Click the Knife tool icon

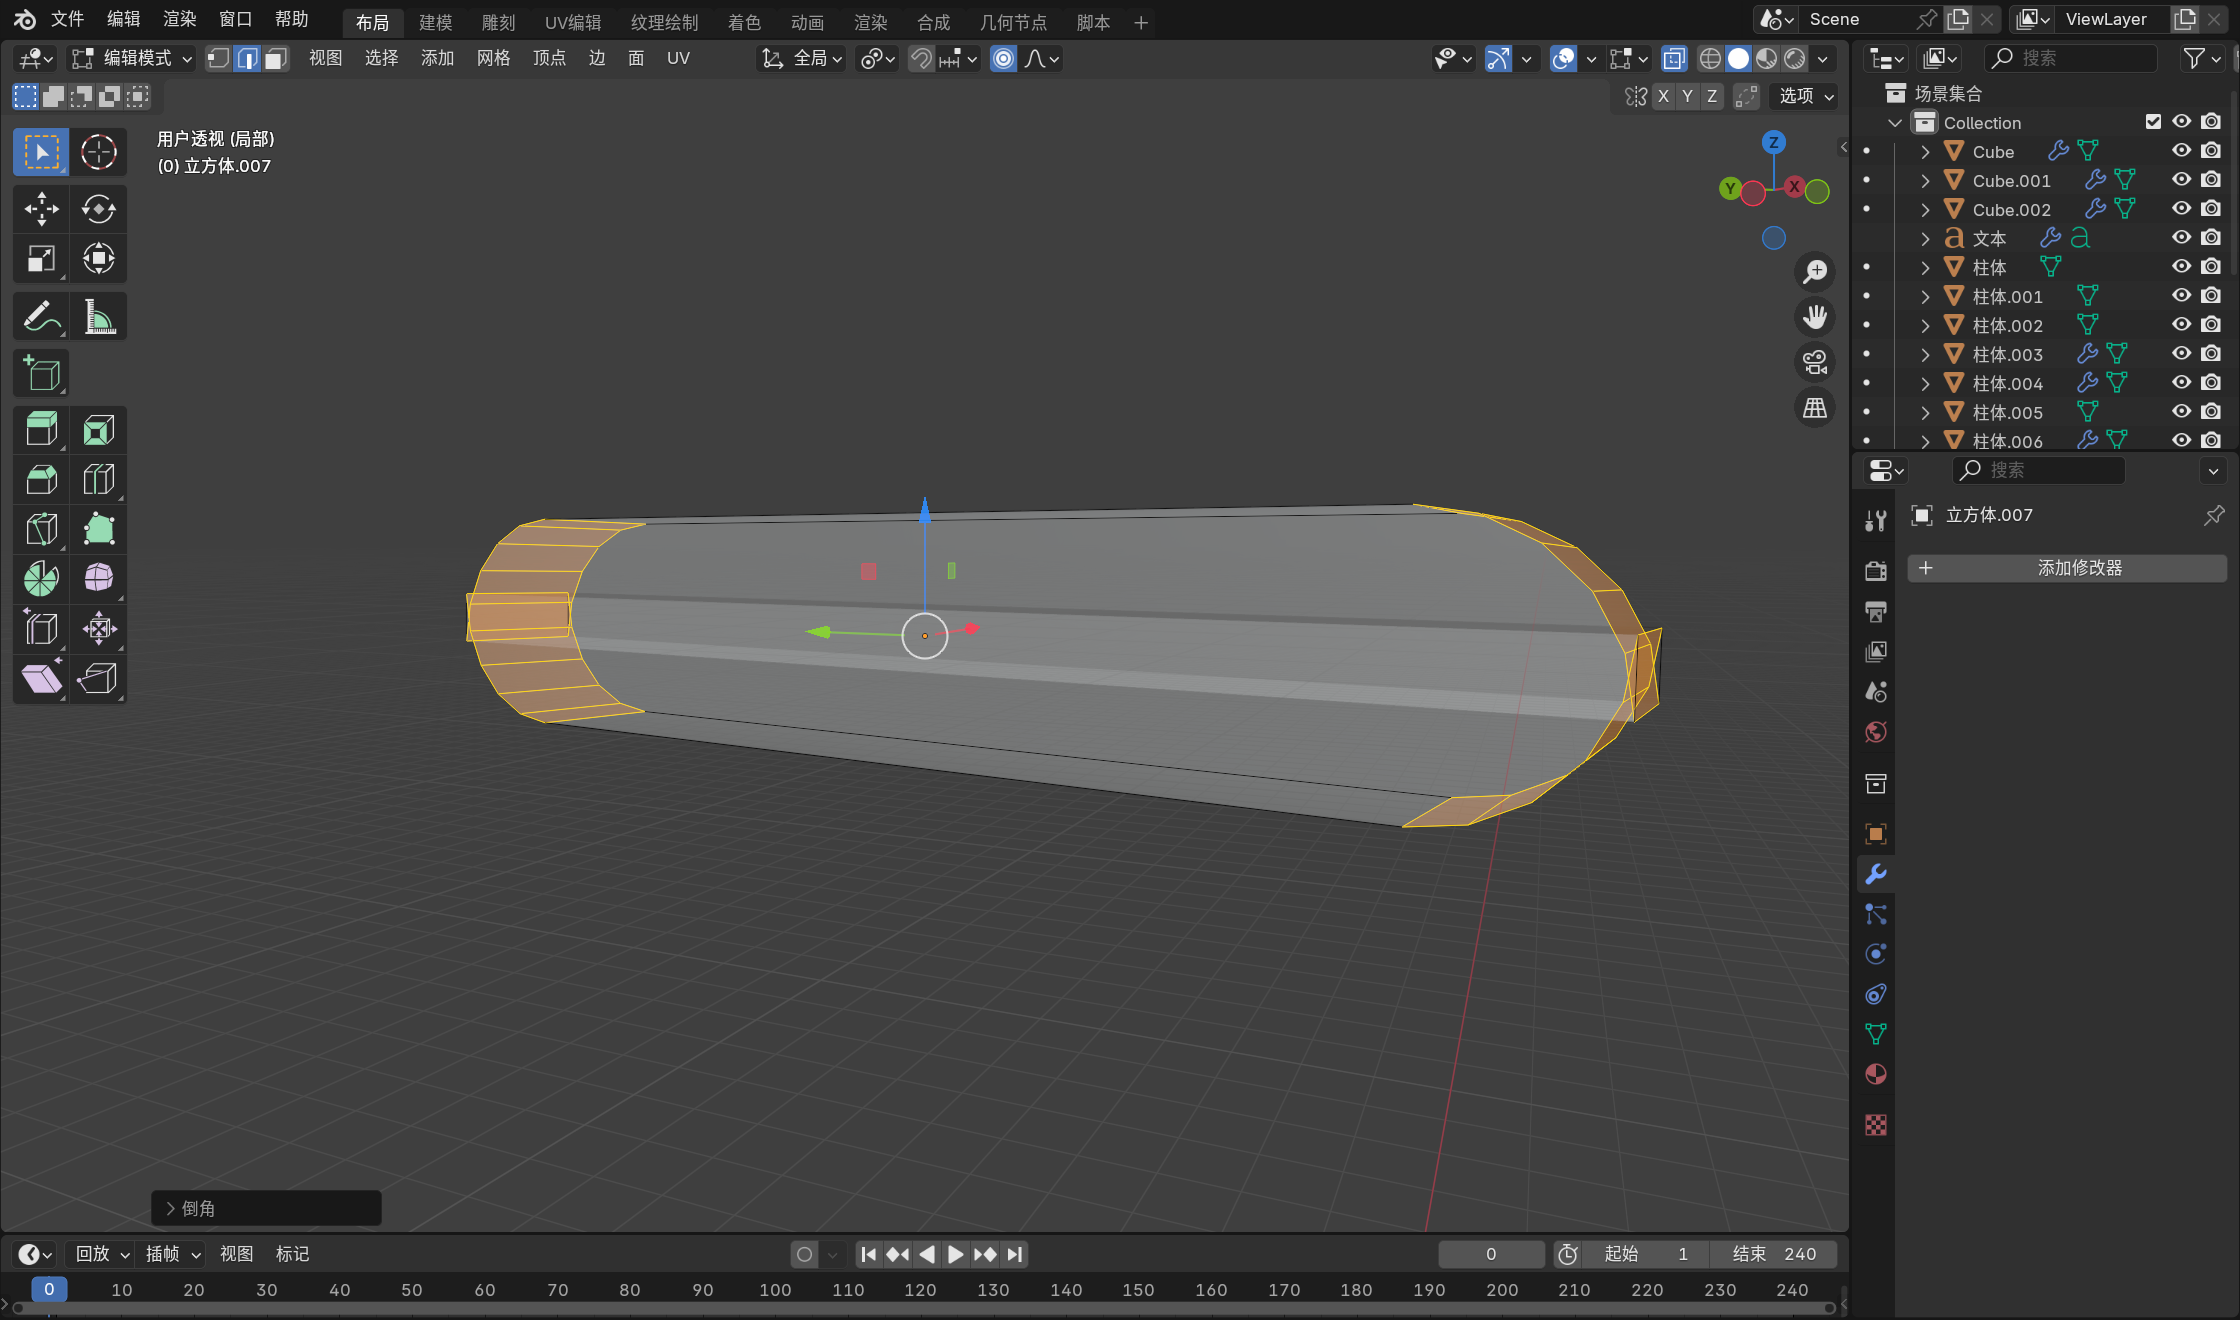[x=41, y=529]
